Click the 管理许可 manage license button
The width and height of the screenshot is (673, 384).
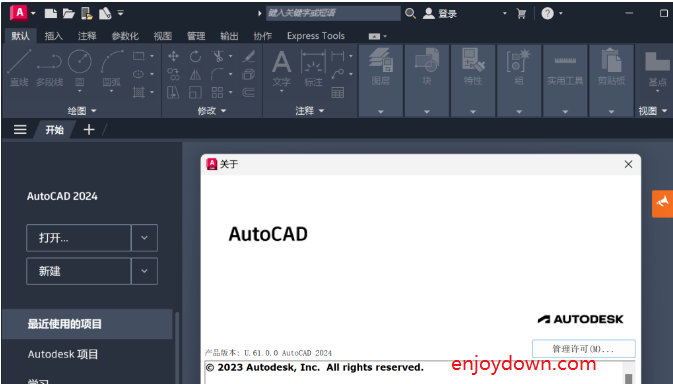point(584,349)
